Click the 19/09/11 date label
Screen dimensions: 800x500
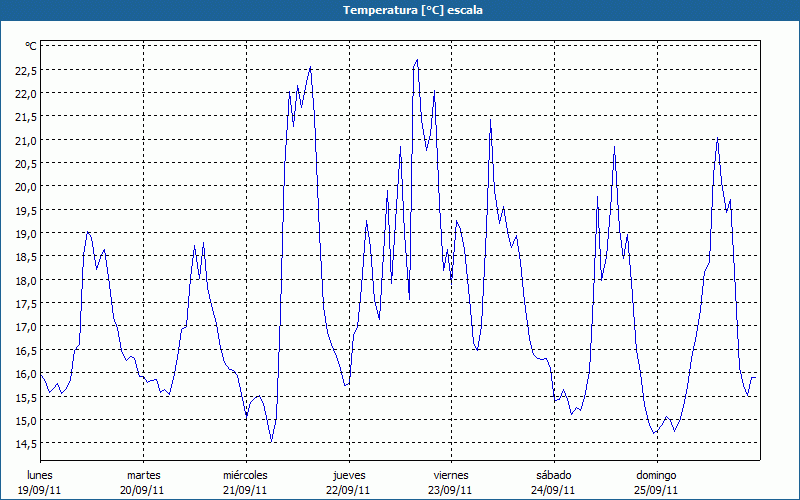coord(40,490)
